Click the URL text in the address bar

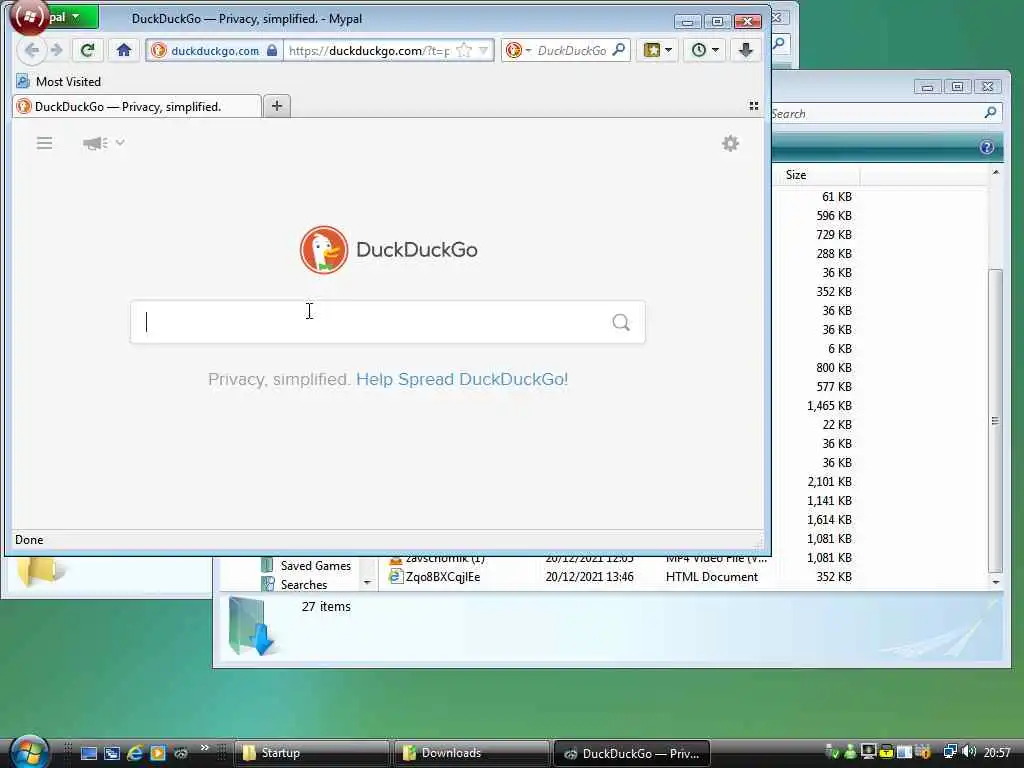(x=368, y=50)
